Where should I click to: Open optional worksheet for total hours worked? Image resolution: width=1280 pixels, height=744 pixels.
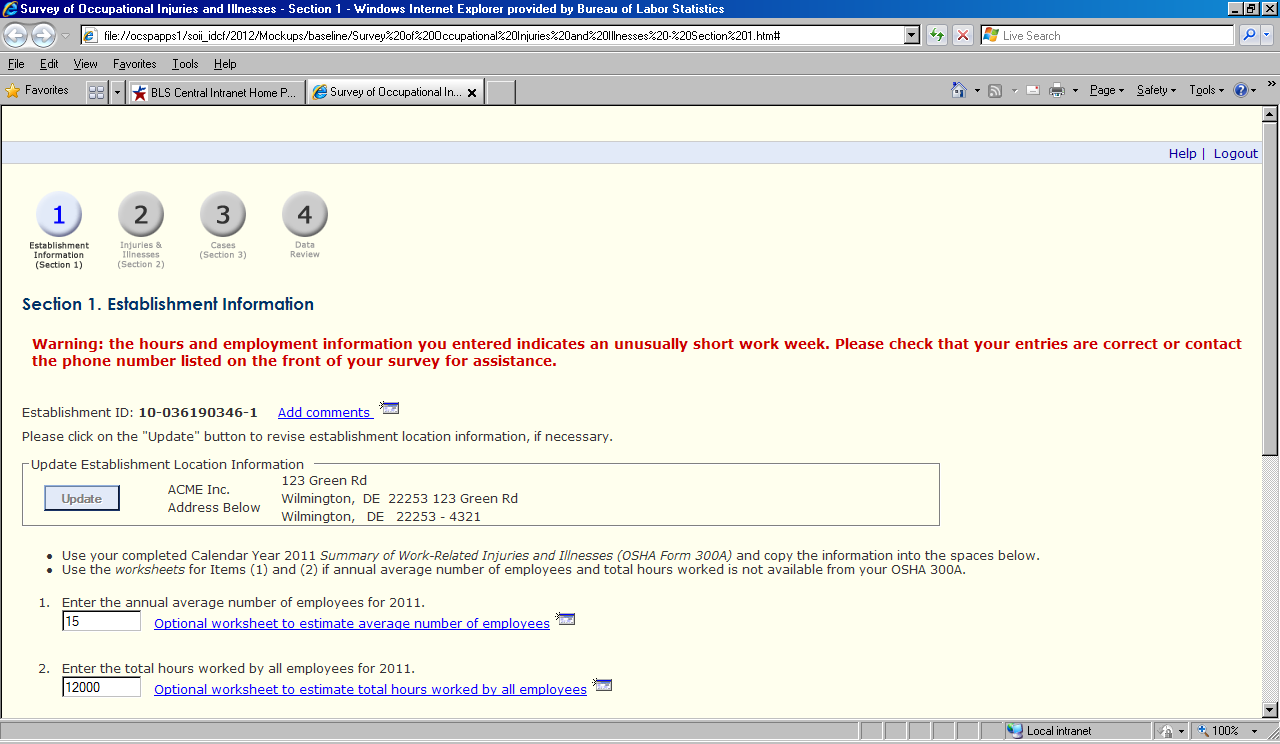[370, 689]
